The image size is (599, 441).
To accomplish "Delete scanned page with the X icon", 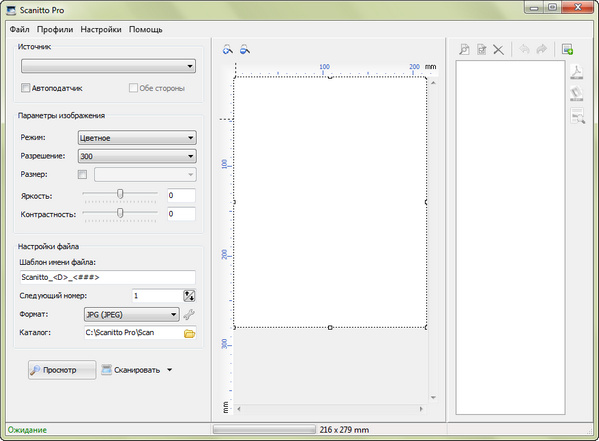I will 498,50.
